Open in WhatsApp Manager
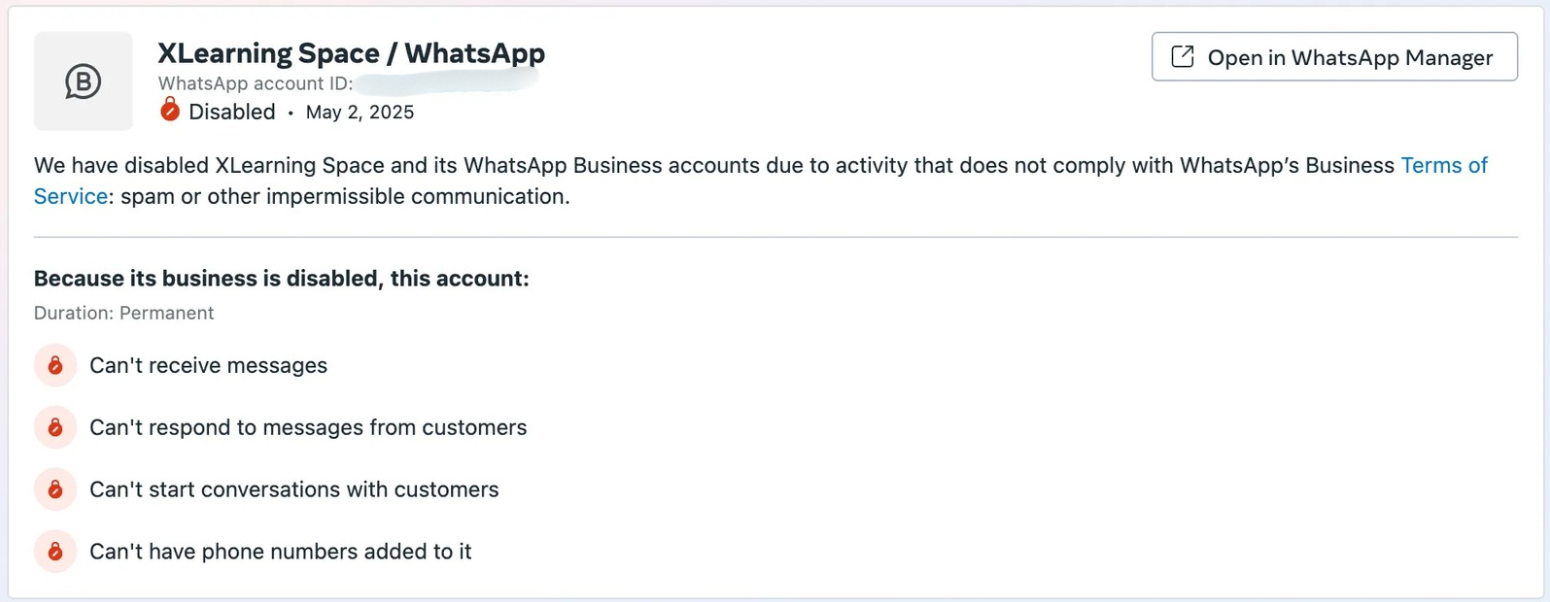 (x=1334, y=57)
